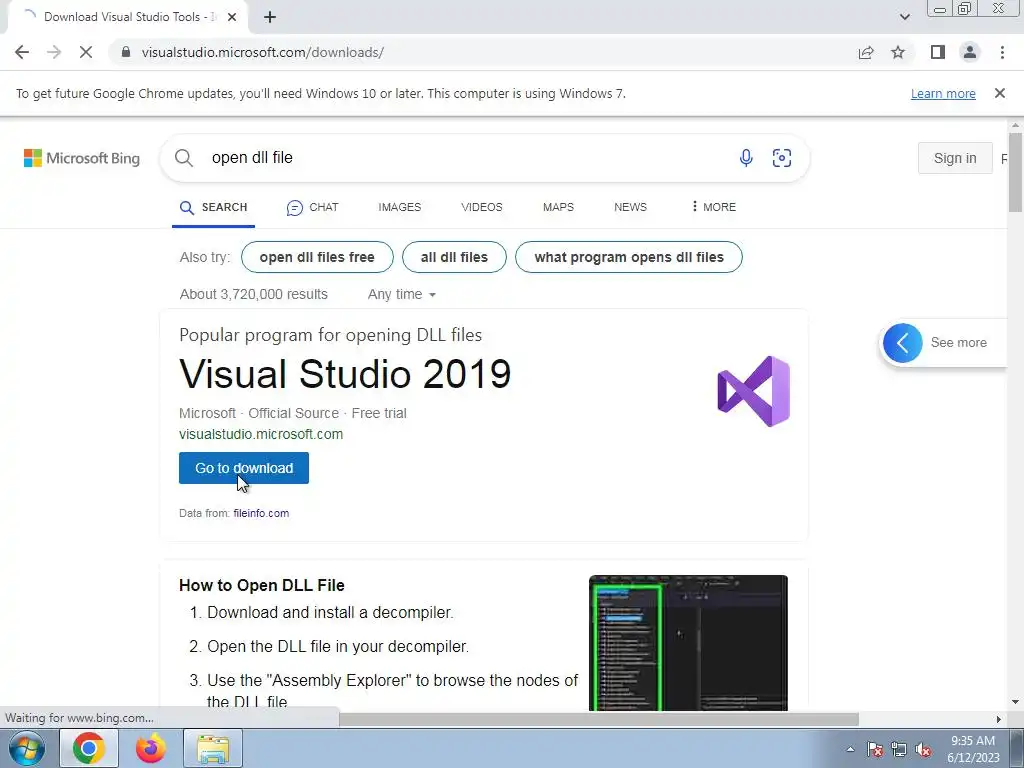Click the taskbar clock showing 9:35 AM

pos(973,749)
